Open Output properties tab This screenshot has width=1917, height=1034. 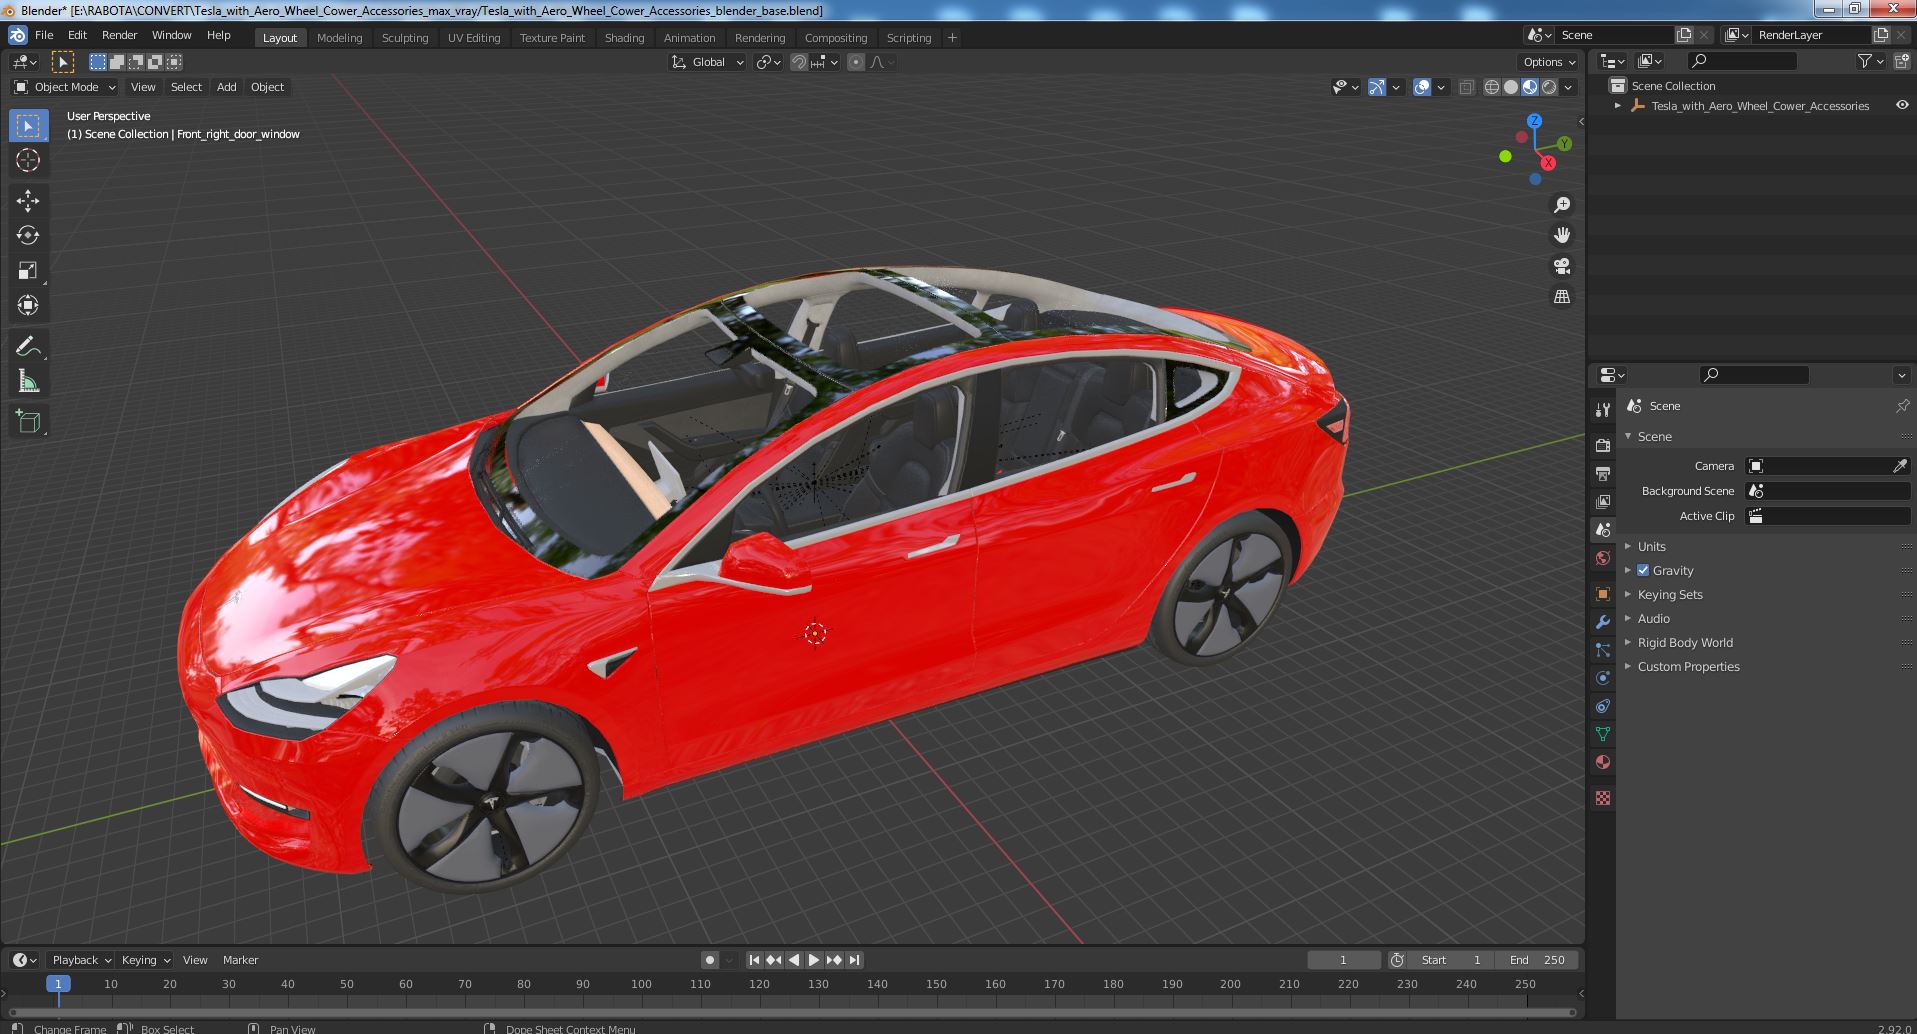pos(1603,473)
